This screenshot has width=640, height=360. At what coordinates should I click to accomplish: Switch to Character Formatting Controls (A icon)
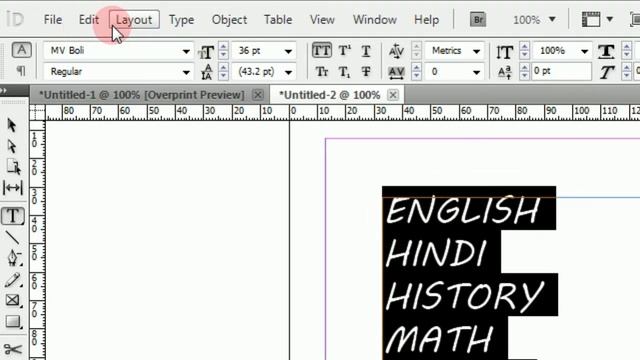pyautogui.click(x=21, y=50)
